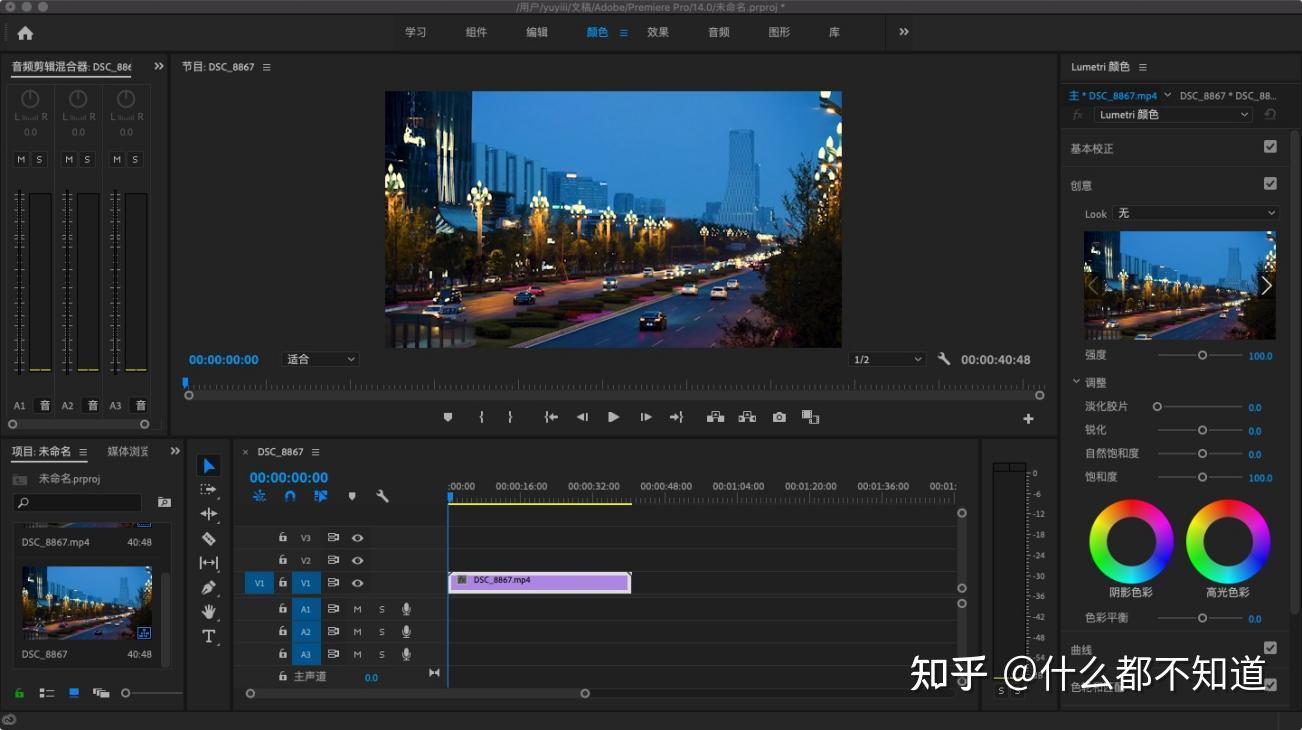Mute track A1 in timeline
Image resolution: width=1302 pixels, height=730 pixels.
(358, 609)
